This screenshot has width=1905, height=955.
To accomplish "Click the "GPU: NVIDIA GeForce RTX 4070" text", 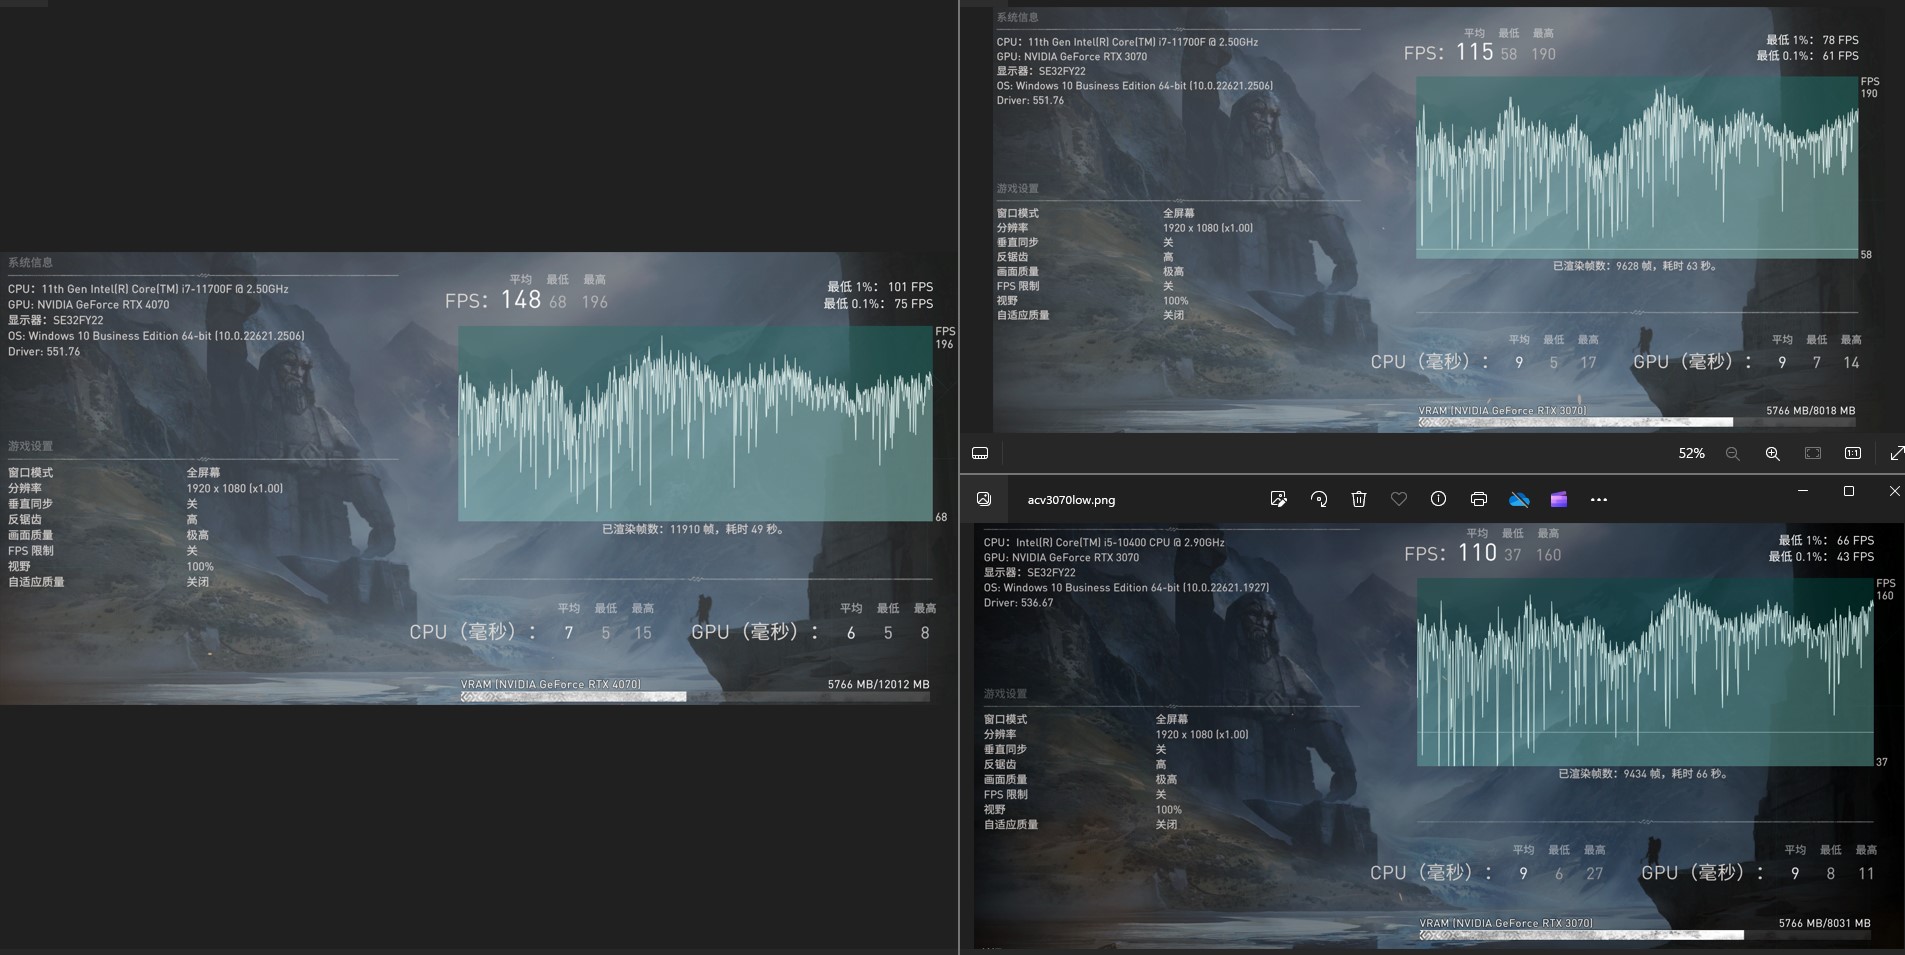I will coord(89,305).
